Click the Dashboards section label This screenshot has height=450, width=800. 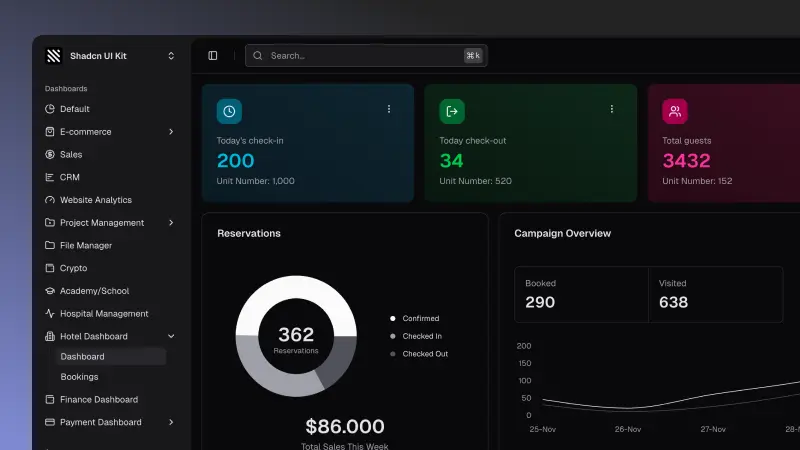point(66,88)
